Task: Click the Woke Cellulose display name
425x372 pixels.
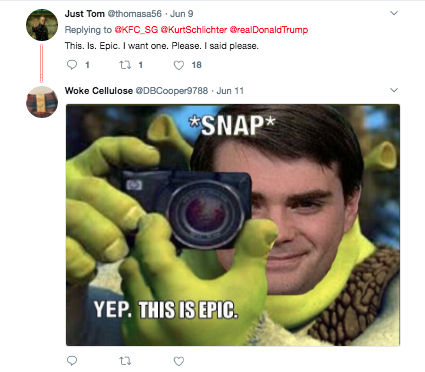Action: pyautogui.click(x=99, y=91)
